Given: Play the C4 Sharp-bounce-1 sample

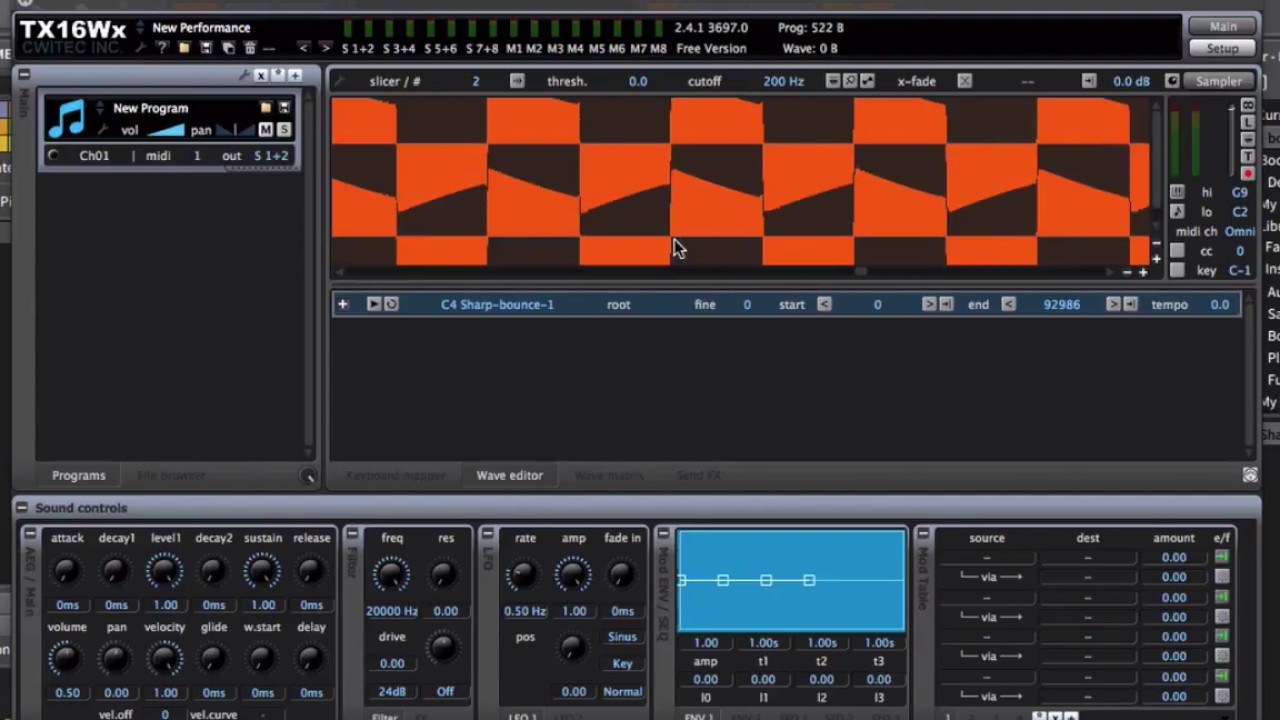Looking at the screenshot, I should [373, 304].
